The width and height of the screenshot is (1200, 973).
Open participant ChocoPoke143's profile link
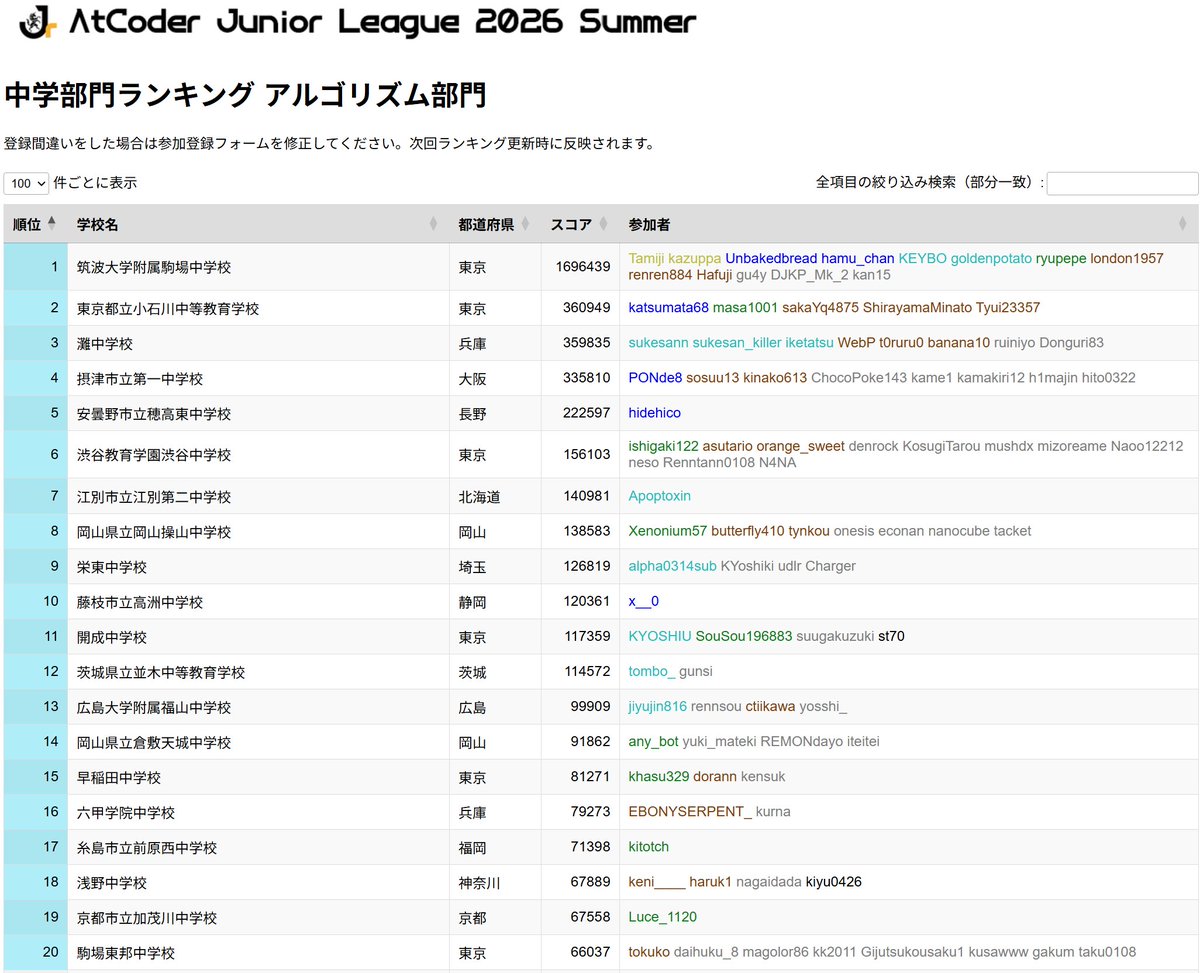859,378
